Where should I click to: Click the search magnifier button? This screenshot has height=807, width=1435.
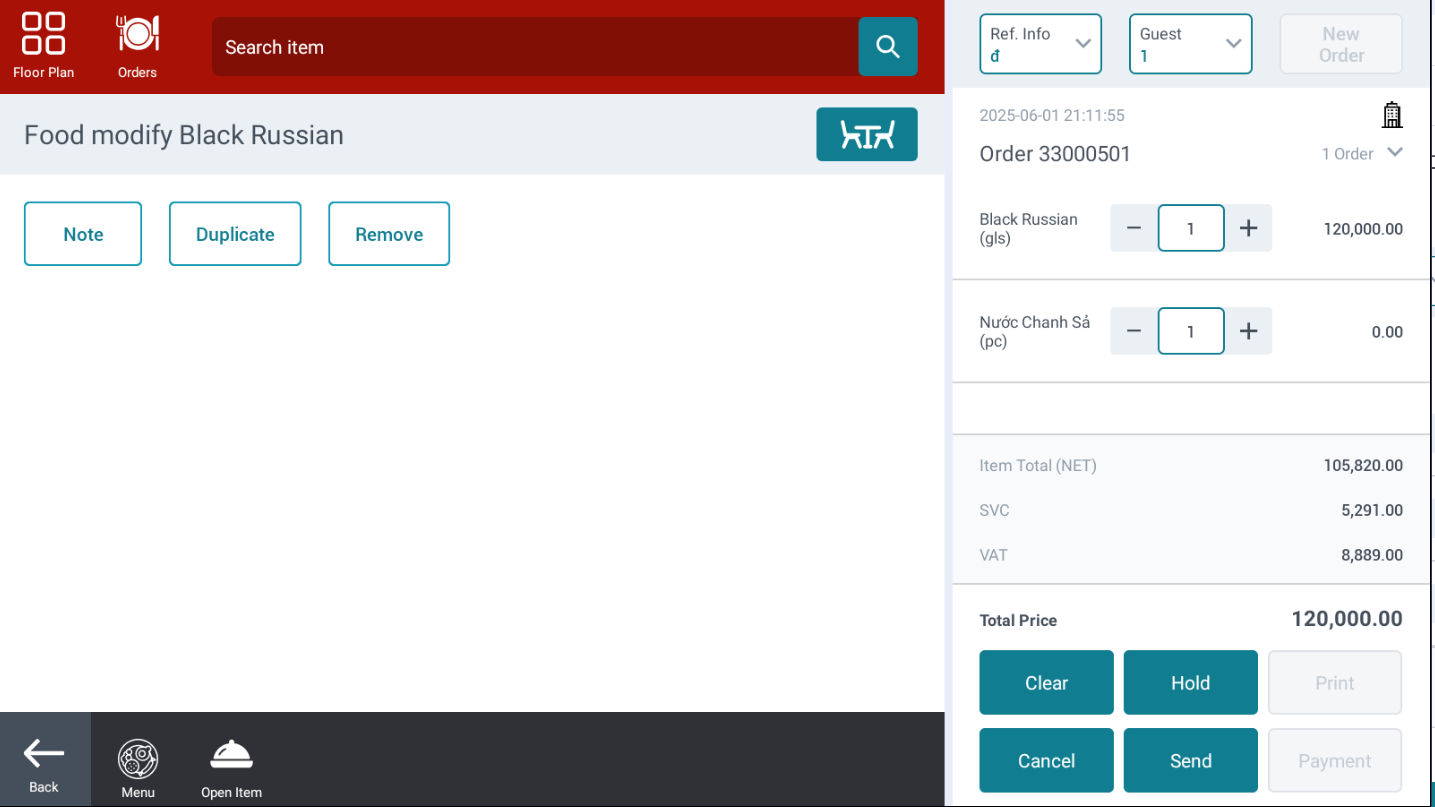888,46
